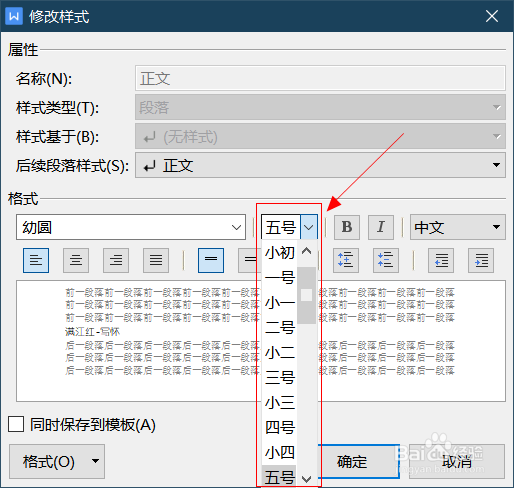Screen dimensions: 514x488
Task: Choose 四号 font size from the list
Action: (279, 428)
